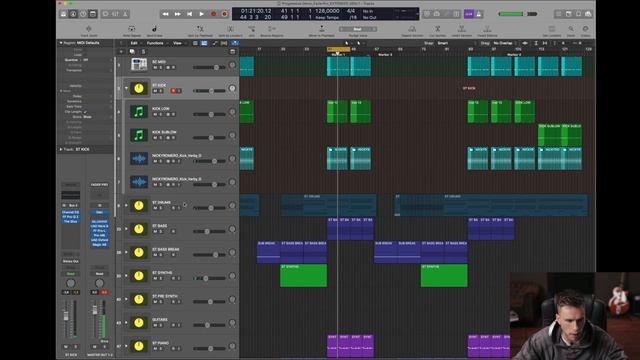Open the media Browsers button
This screenshot has height=360, width=640.
point(588,14)
